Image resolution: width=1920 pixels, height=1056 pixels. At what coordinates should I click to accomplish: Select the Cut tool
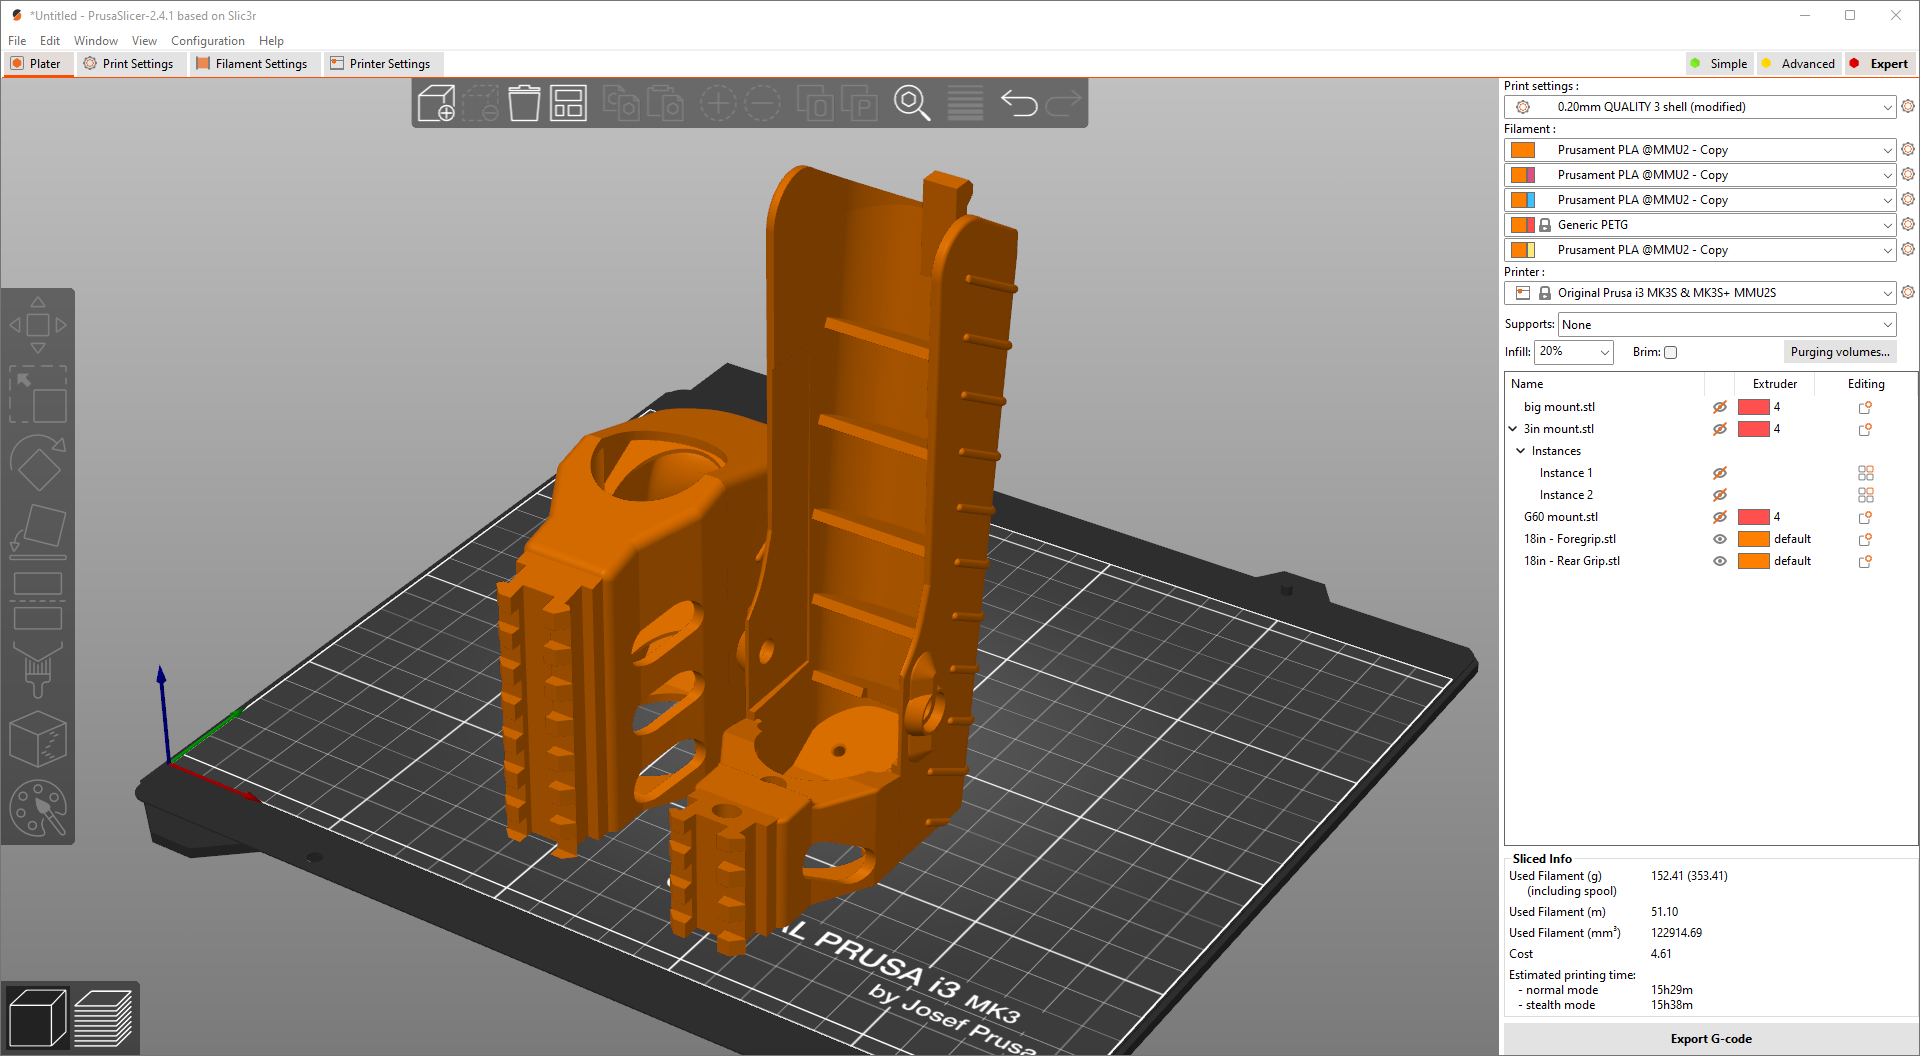click(38, 600)
